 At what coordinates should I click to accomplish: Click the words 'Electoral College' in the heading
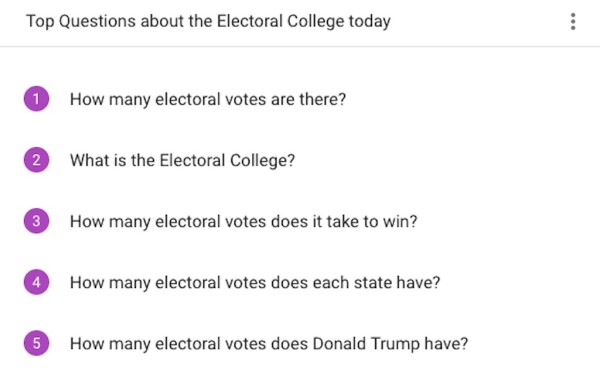tap(280, 21)
